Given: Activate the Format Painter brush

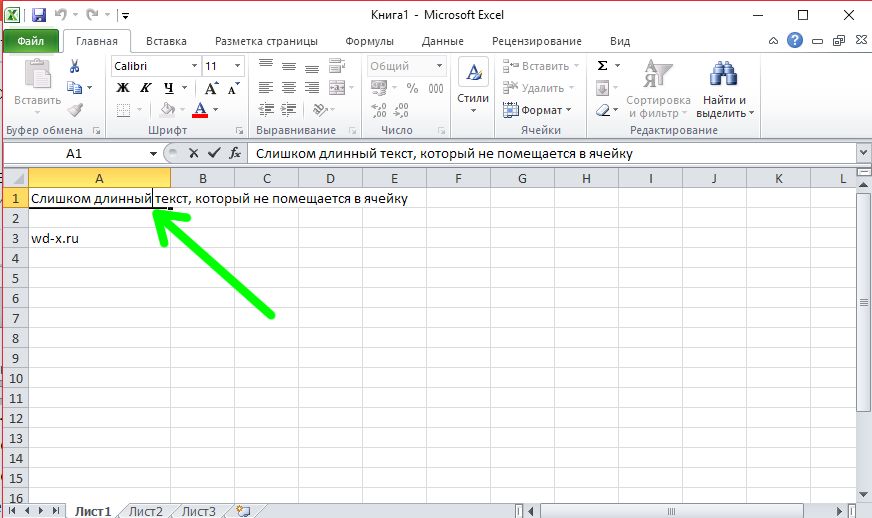Looking at the screenshot, I should pyautogui.click(x=75, y=110).
